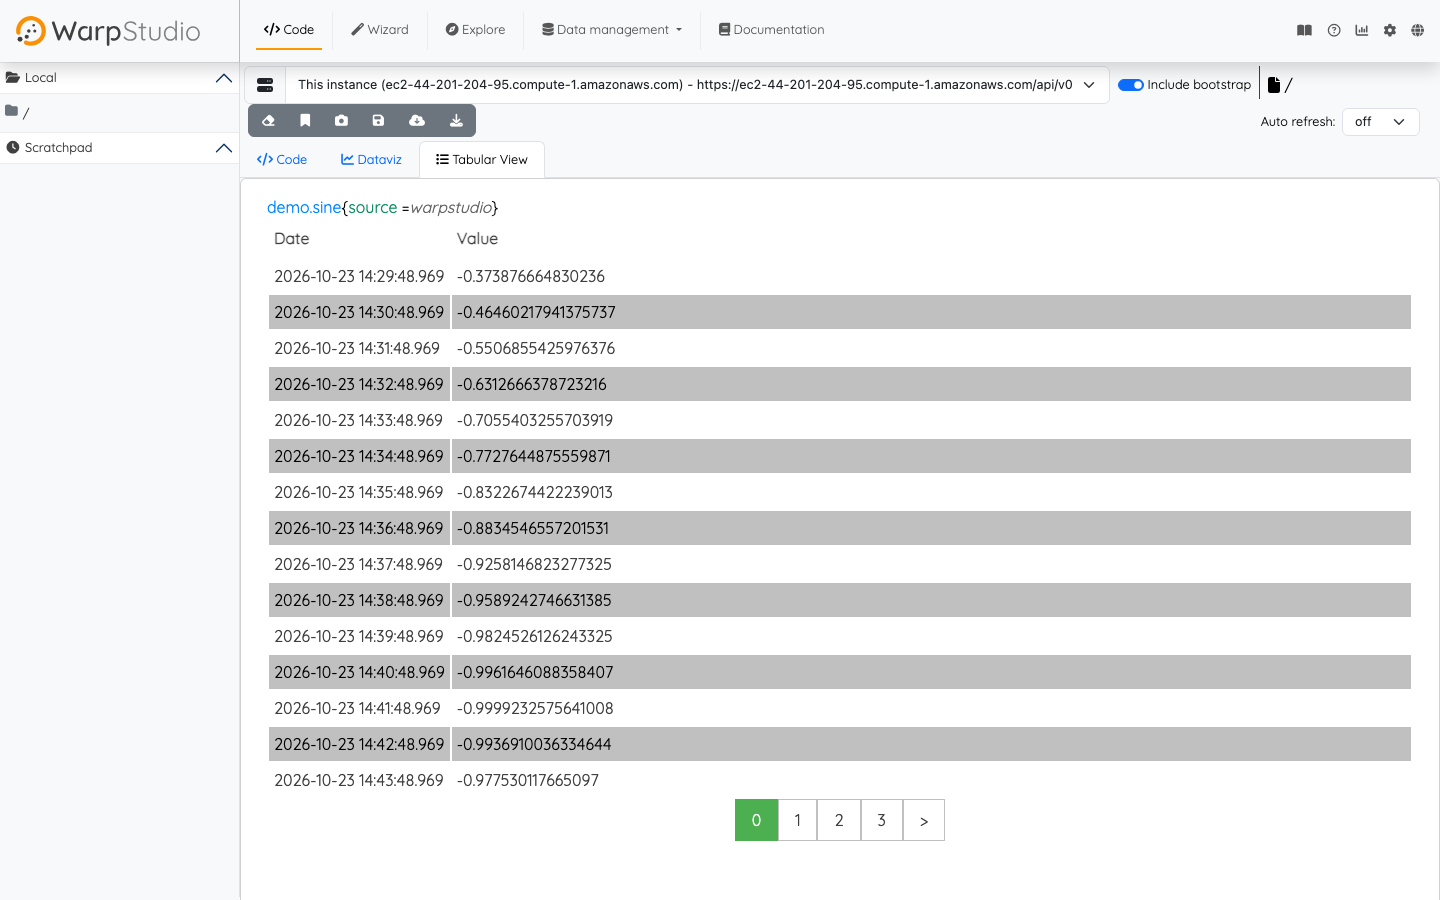Click the Date column header
1440x900 pixels.
click(x=292, y=239)
